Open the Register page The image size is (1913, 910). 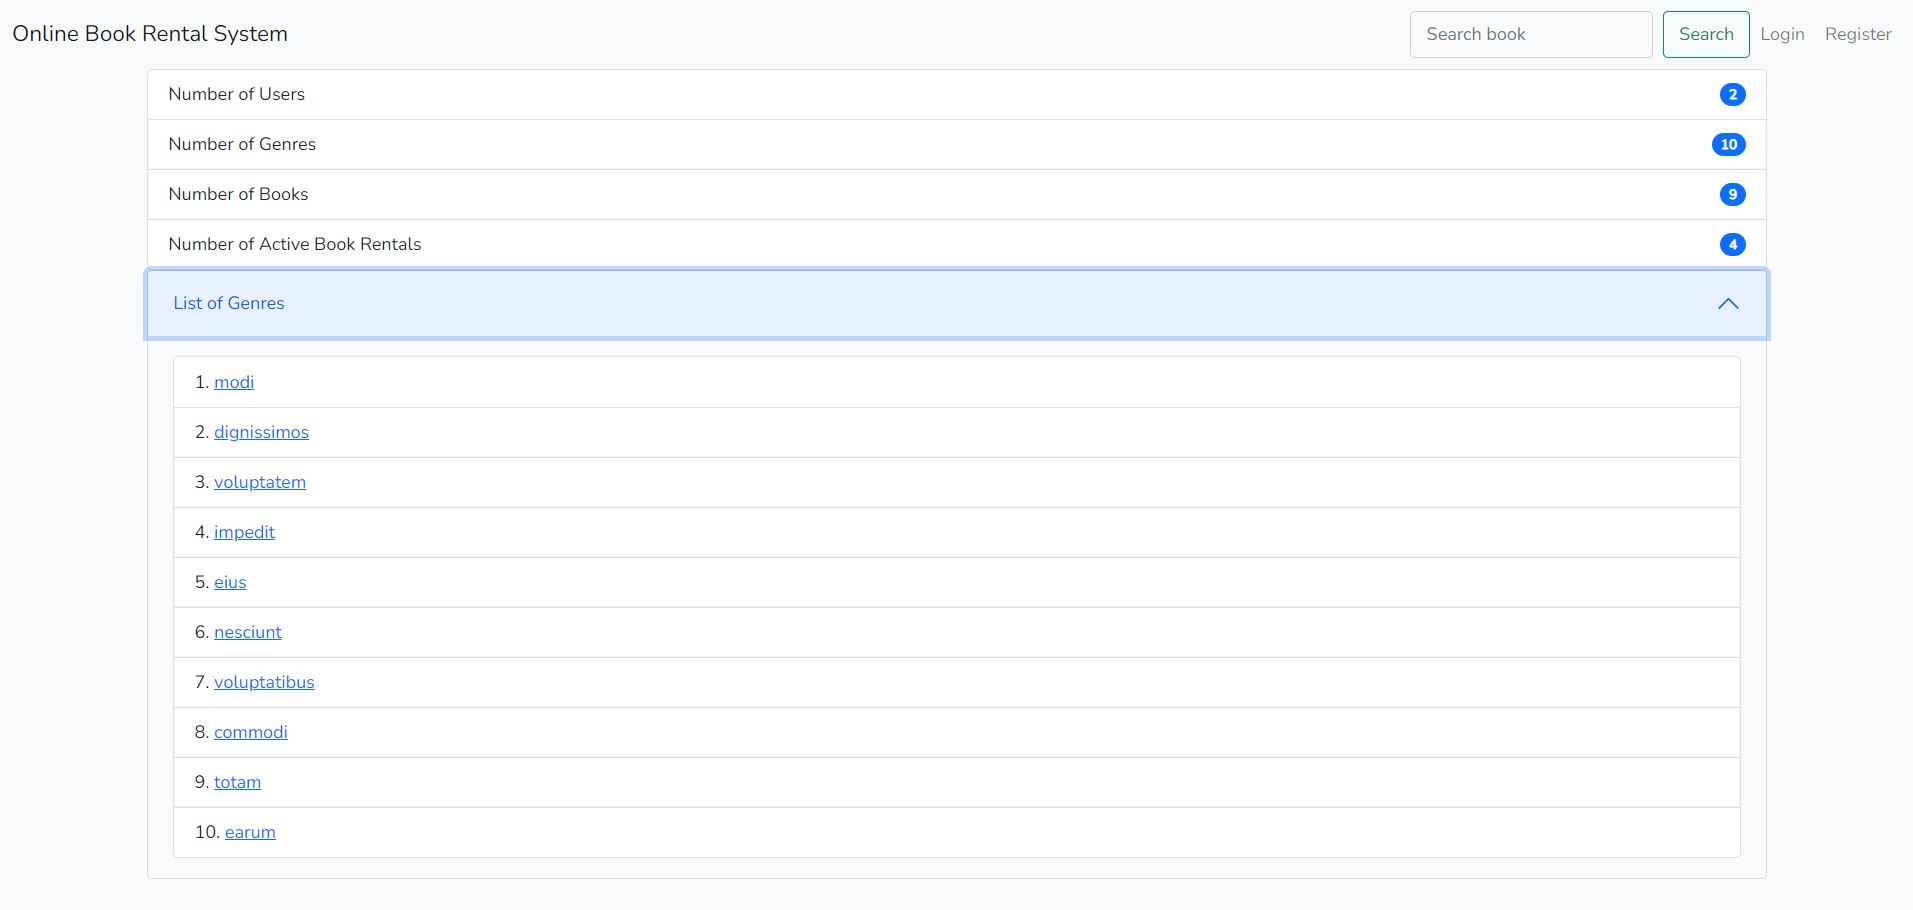point(1858,33)
